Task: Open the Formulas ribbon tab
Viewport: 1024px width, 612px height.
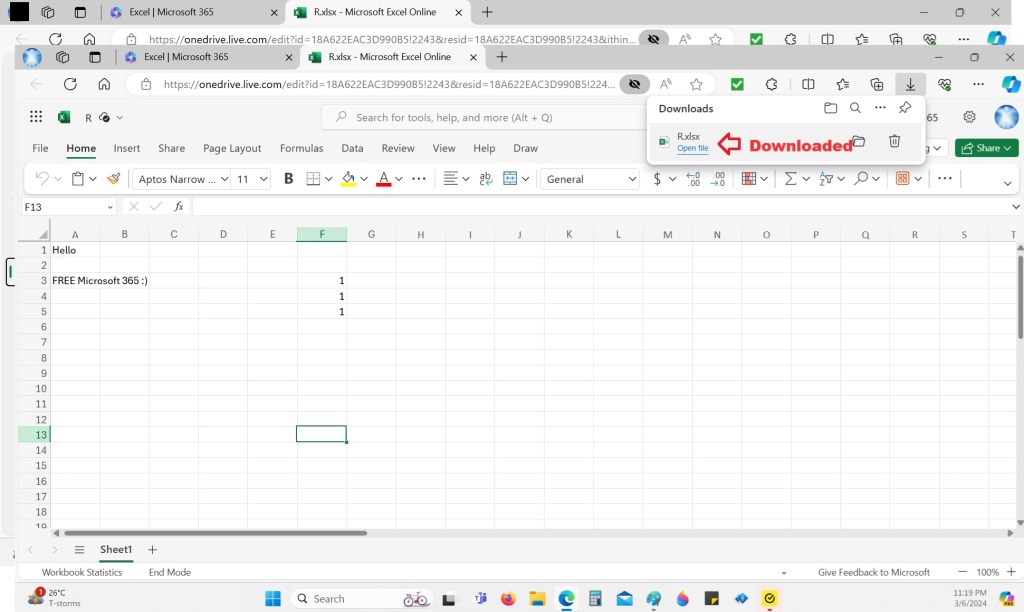Action: coord(301,148)
